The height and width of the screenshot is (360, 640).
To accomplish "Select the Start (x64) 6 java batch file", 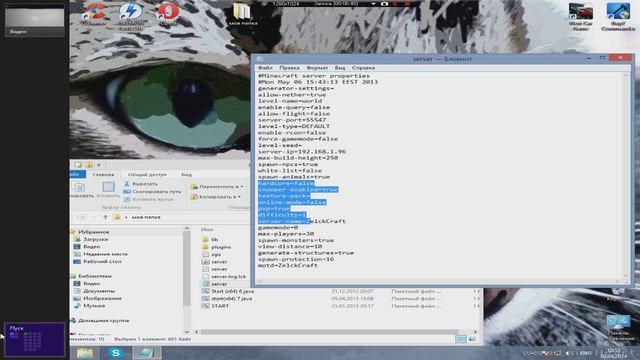I will [x=232, y=291].
